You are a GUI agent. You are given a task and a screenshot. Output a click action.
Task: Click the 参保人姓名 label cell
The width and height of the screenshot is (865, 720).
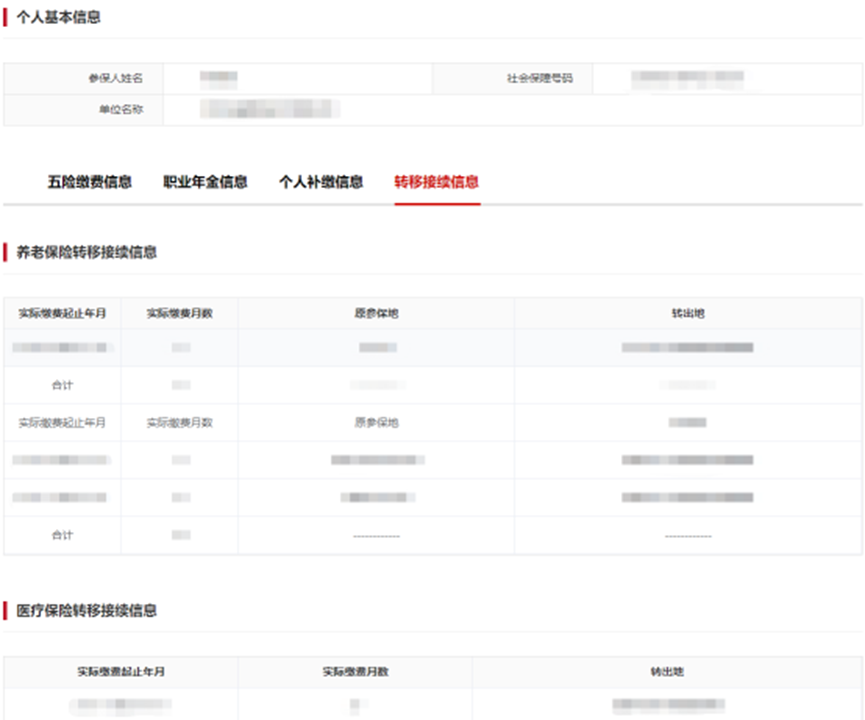(116, 78)
